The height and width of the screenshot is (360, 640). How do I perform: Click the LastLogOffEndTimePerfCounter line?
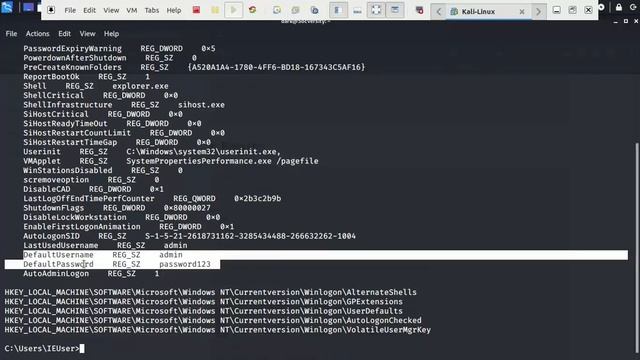(152, 198)
